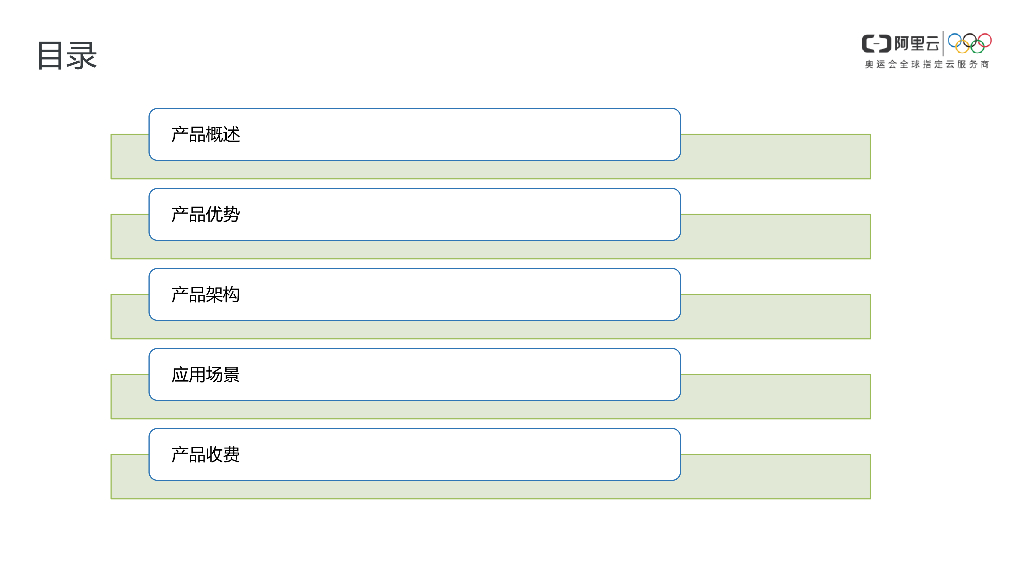Select the green bar behind 产品优势

click(x=775, y=237)
